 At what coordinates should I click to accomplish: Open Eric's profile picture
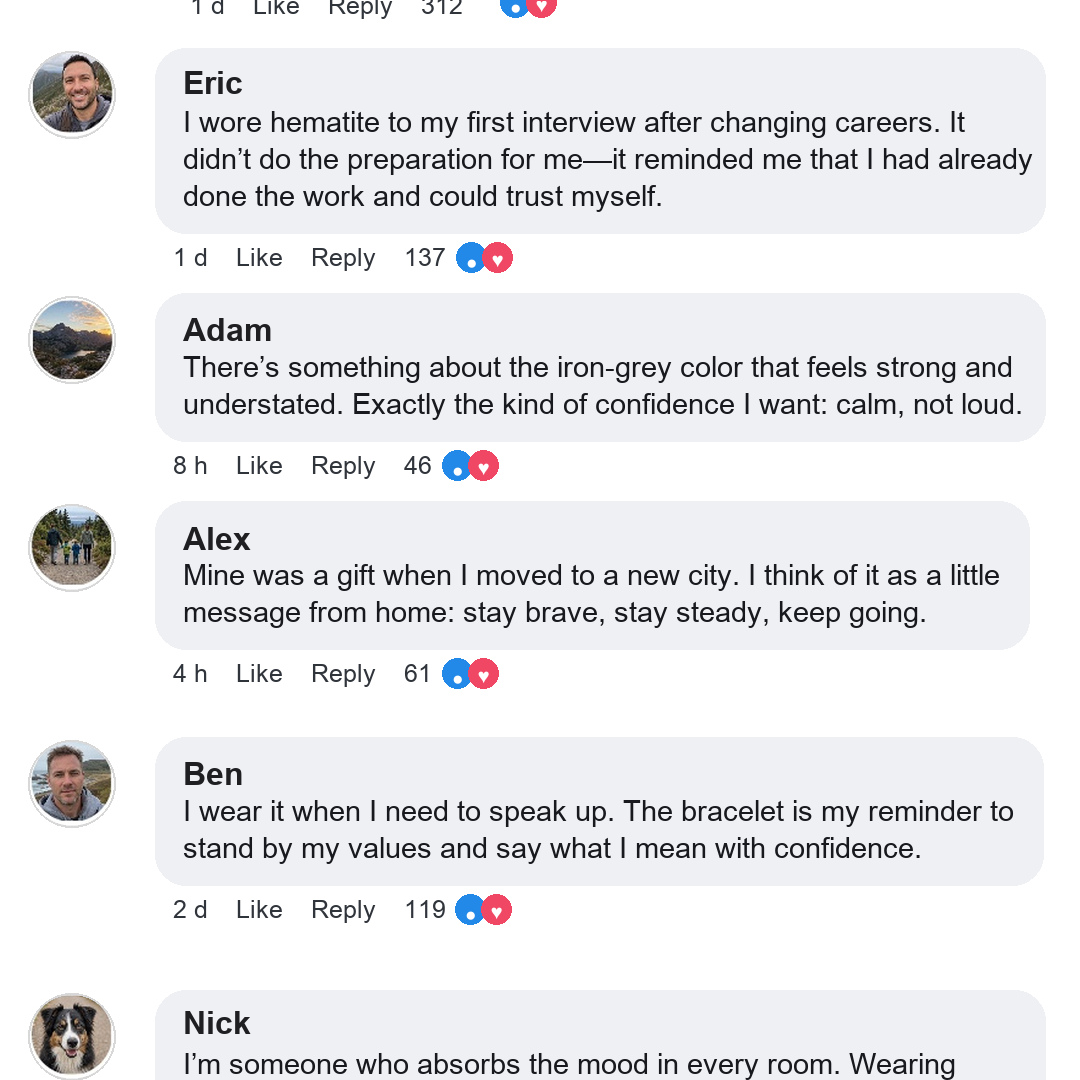(72, 94)
